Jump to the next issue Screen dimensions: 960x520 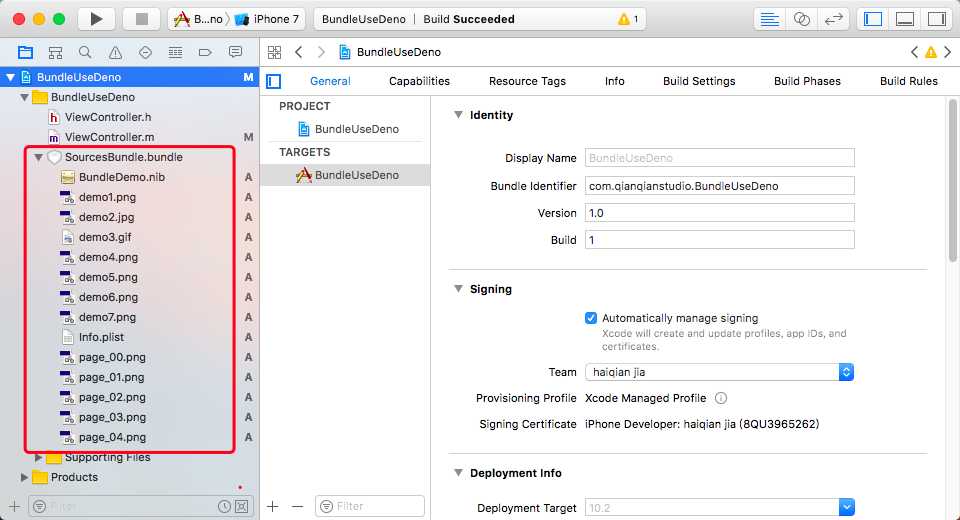click(x=947, y=53)
